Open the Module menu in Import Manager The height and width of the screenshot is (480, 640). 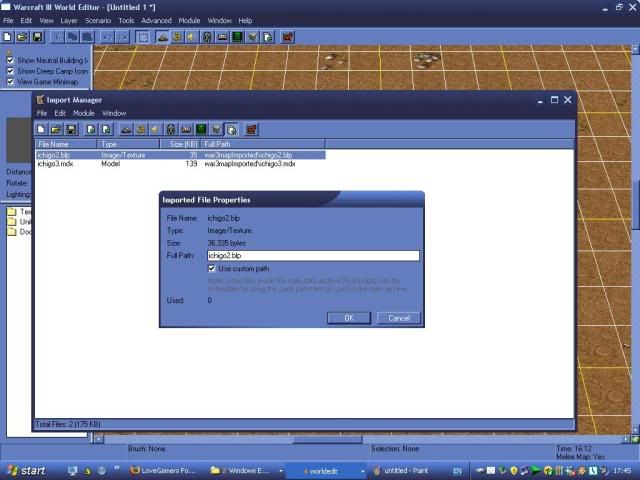84,113
